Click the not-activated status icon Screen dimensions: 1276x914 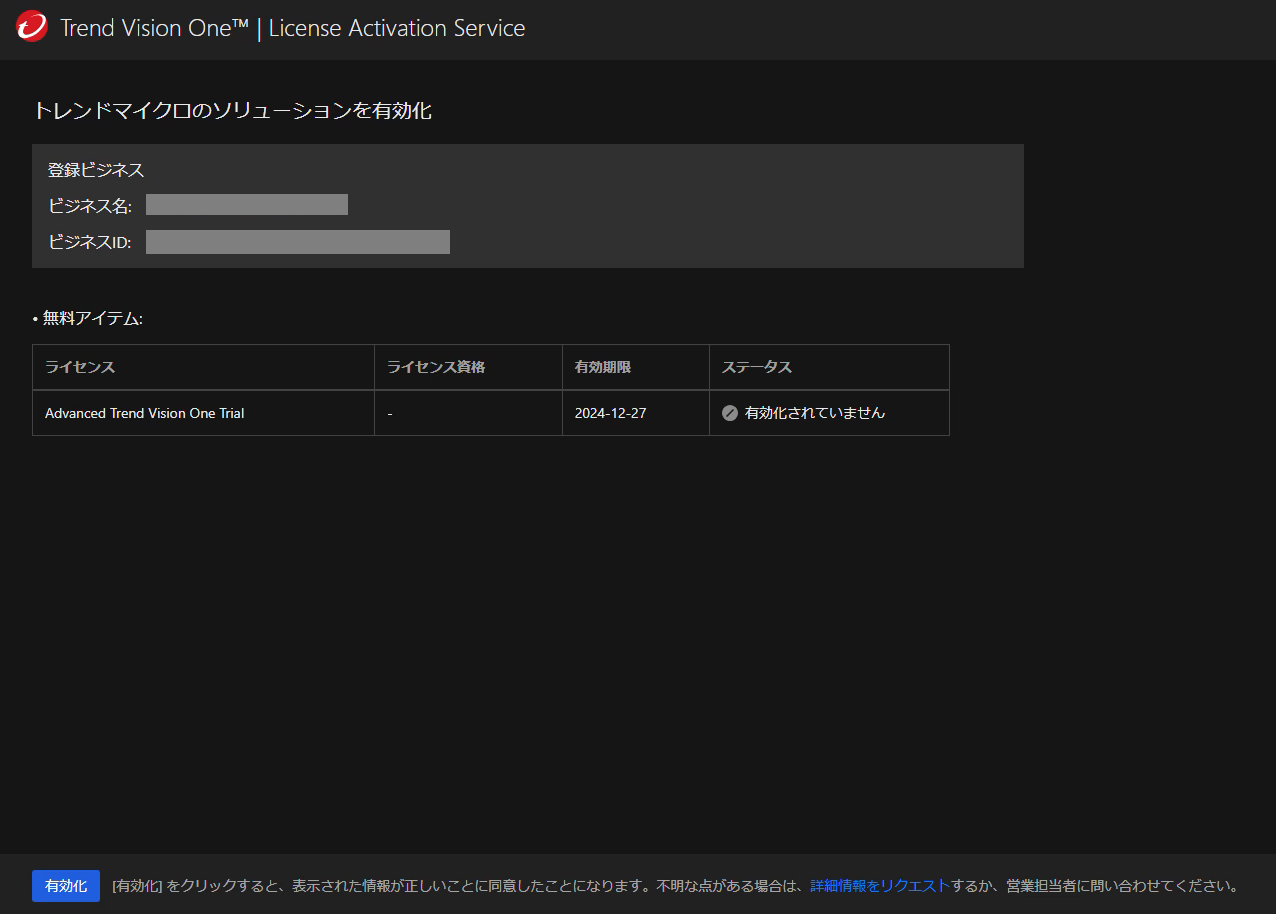coord(730,413)
